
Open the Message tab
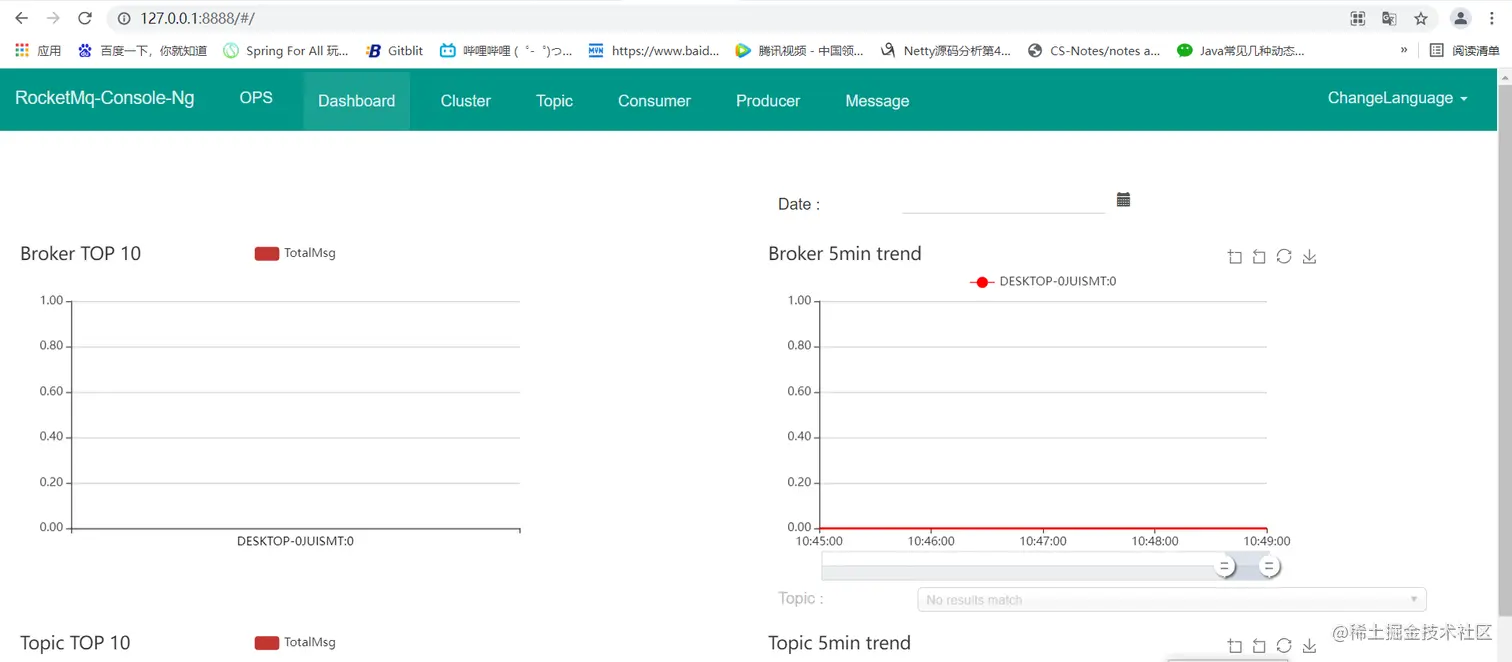coord(877,101)
